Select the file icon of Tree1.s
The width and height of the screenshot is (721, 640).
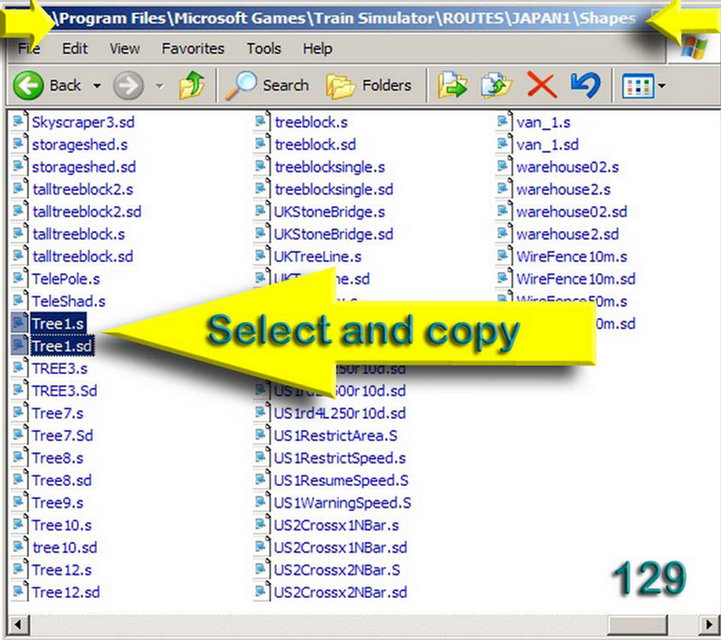point(19,323)
